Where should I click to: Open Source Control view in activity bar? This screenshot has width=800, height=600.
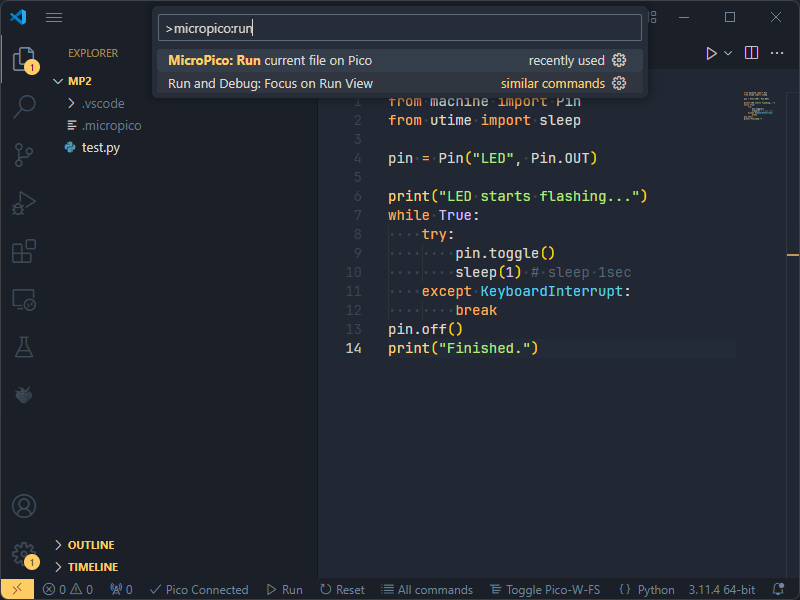(24, 154)
